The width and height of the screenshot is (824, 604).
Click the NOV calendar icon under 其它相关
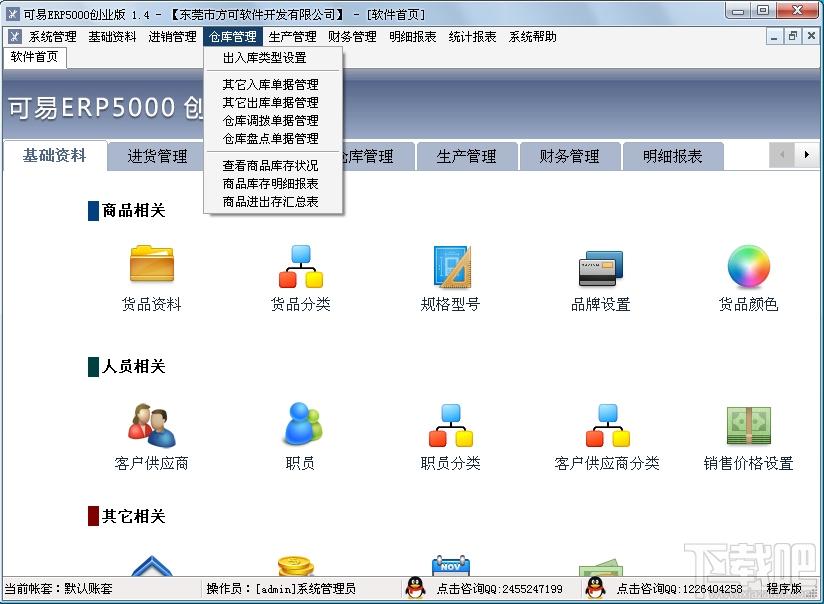pos(451,566)
